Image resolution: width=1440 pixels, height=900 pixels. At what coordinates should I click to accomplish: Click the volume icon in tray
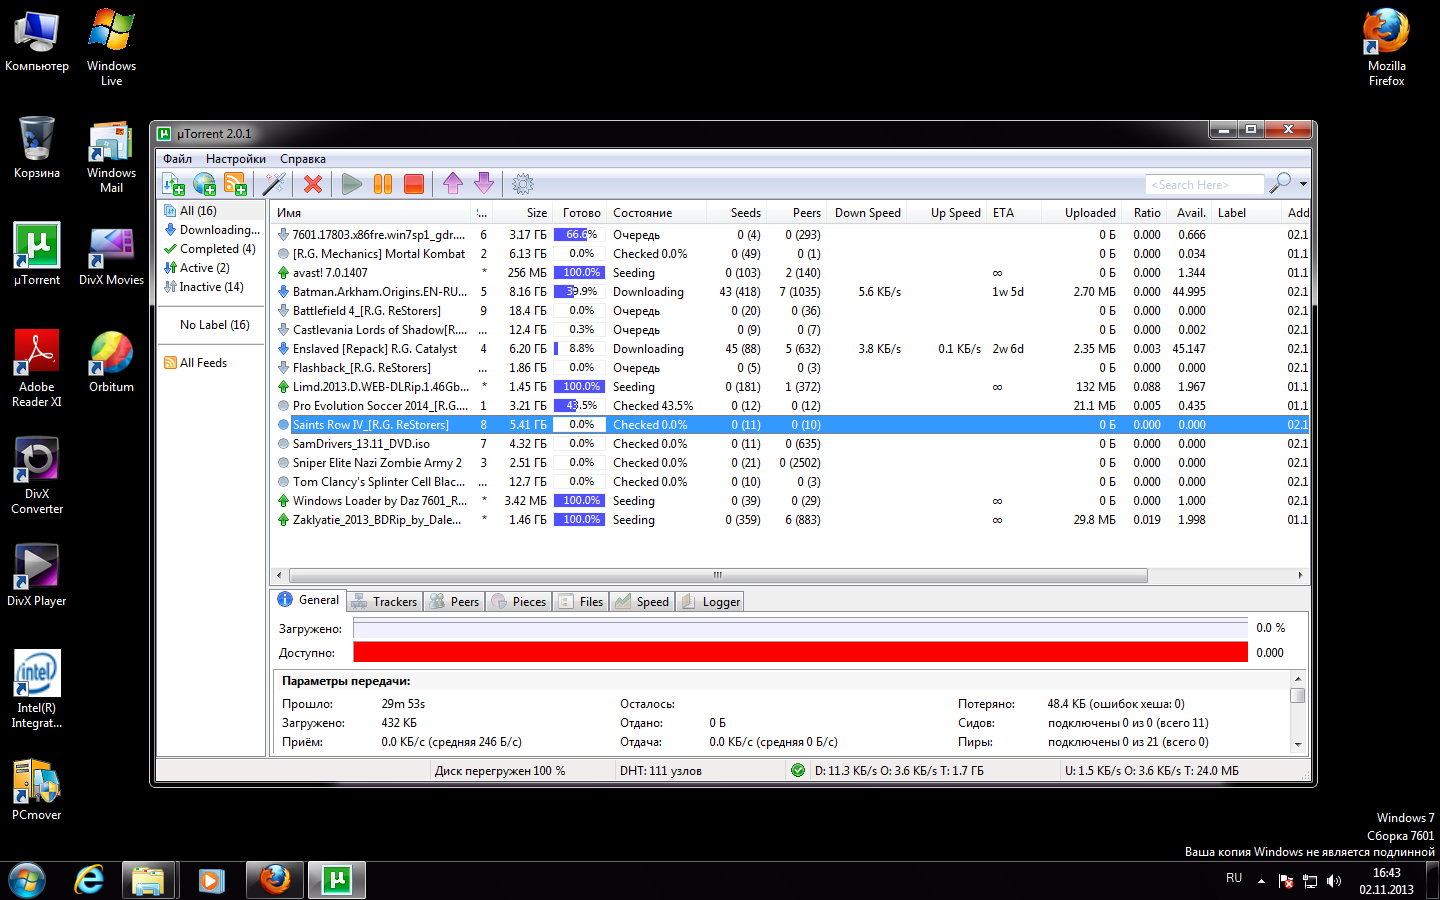tap(1334, 881)
